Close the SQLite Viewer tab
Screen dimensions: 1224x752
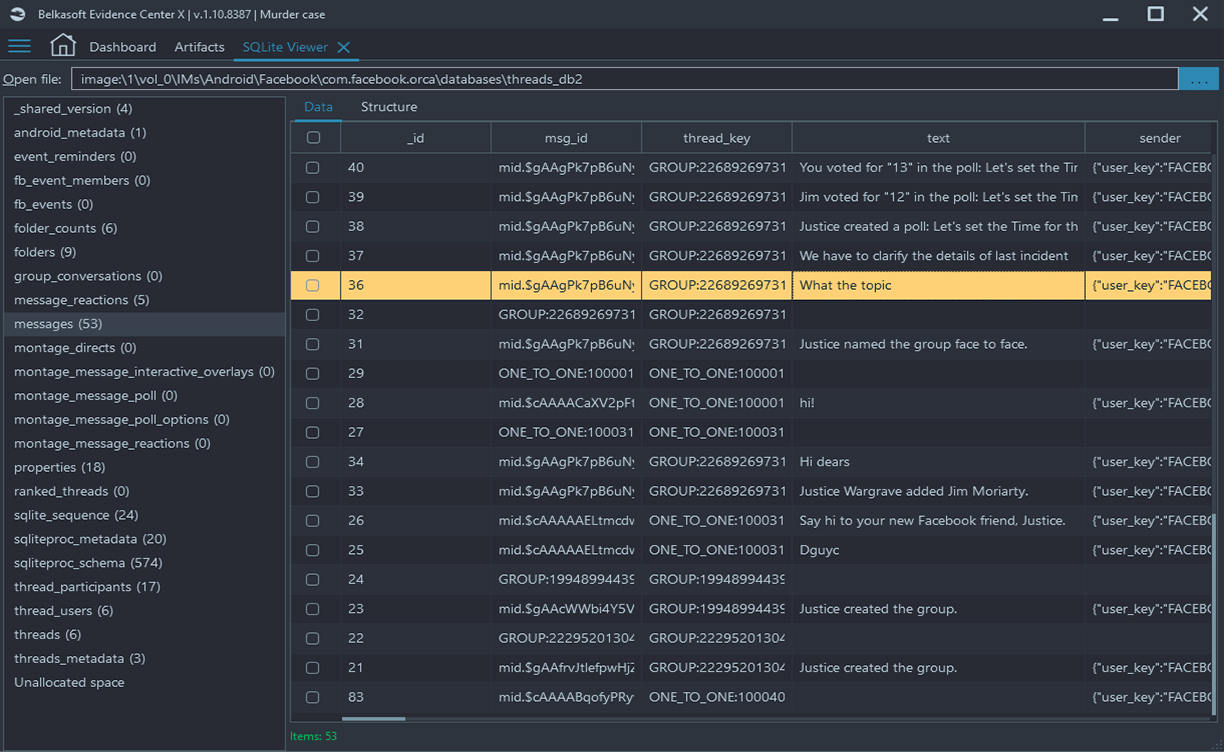(343, 47)
